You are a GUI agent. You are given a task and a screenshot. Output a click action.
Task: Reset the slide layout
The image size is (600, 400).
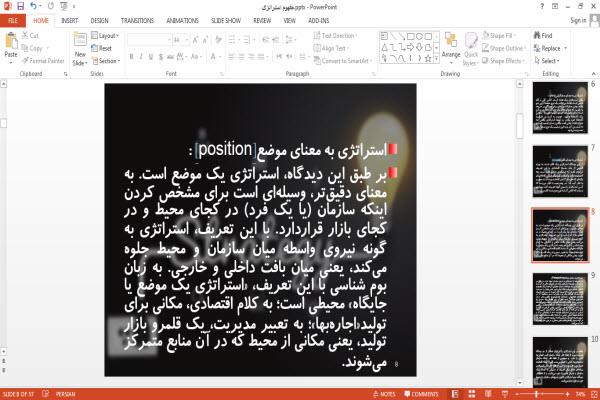pyautogui.click(x=102, y=48)
